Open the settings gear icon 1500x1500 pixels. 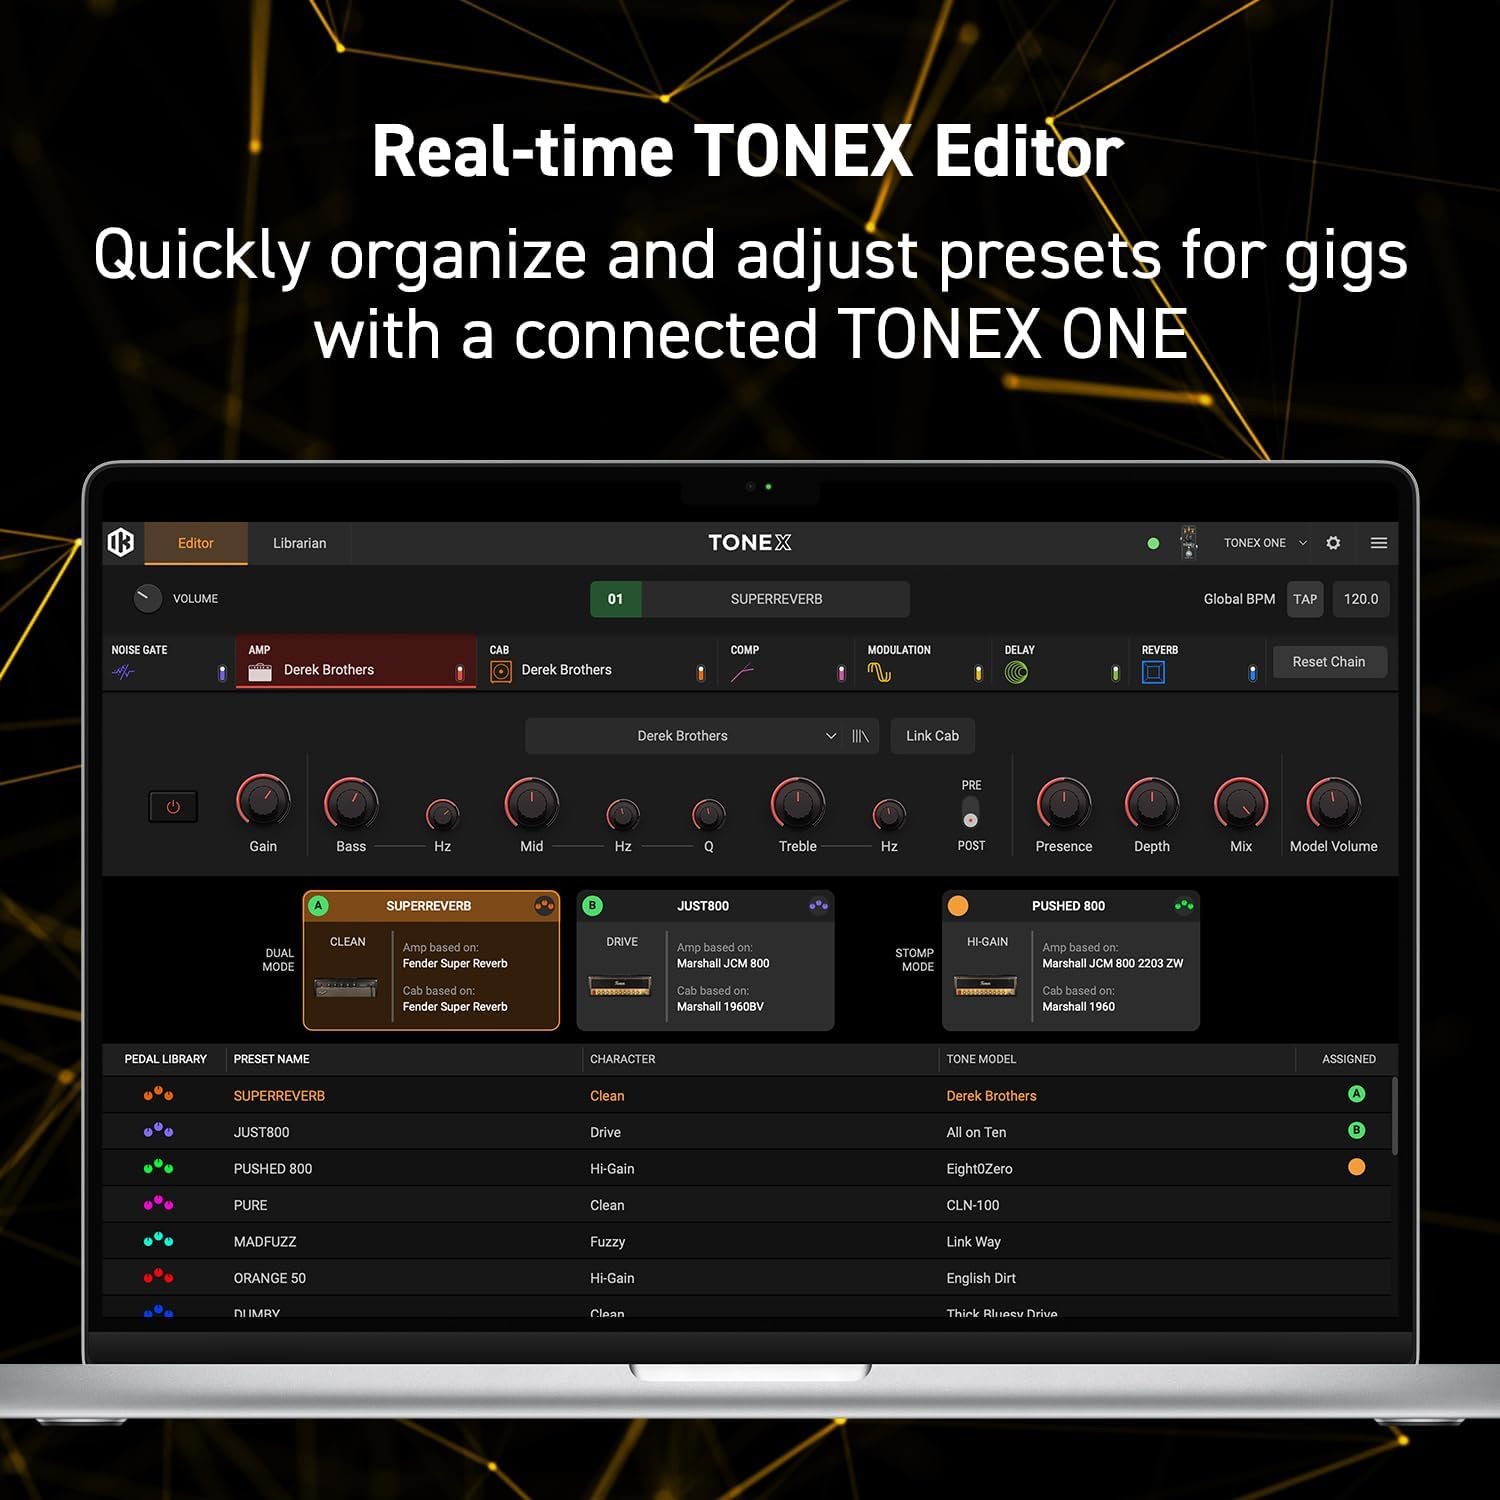point(1333,543)
